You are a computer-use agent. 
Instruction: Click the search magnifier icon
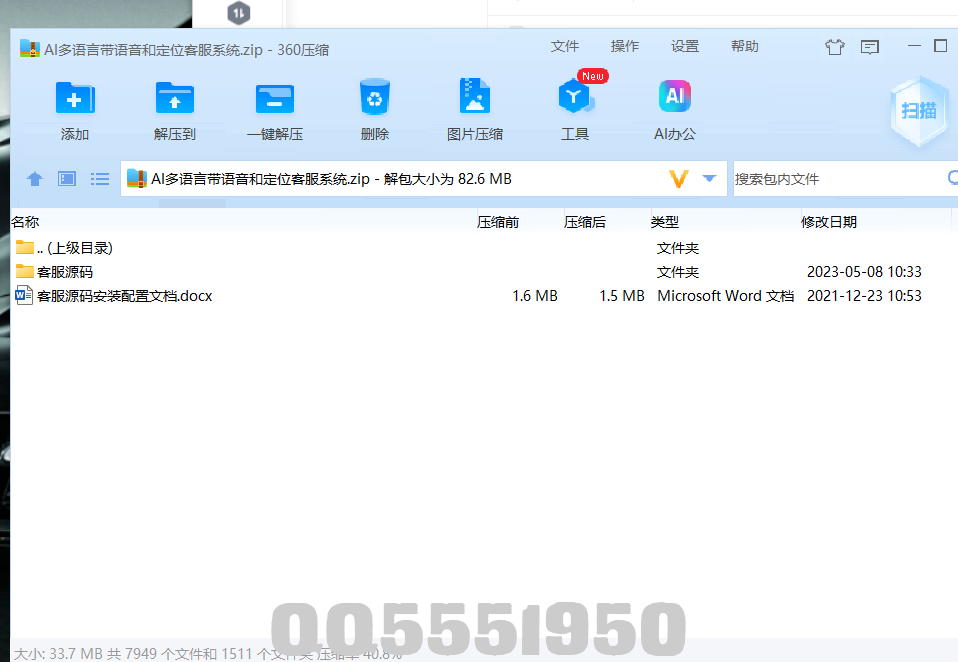click(953, 178)
